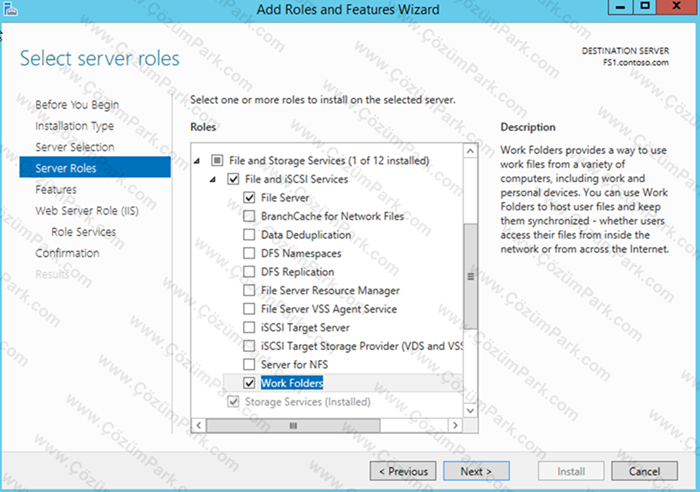Image resolution: width=700 pixels, height=492 pixels.
Task: Uncheck the Work Folders checkbox
Action: 249,383
